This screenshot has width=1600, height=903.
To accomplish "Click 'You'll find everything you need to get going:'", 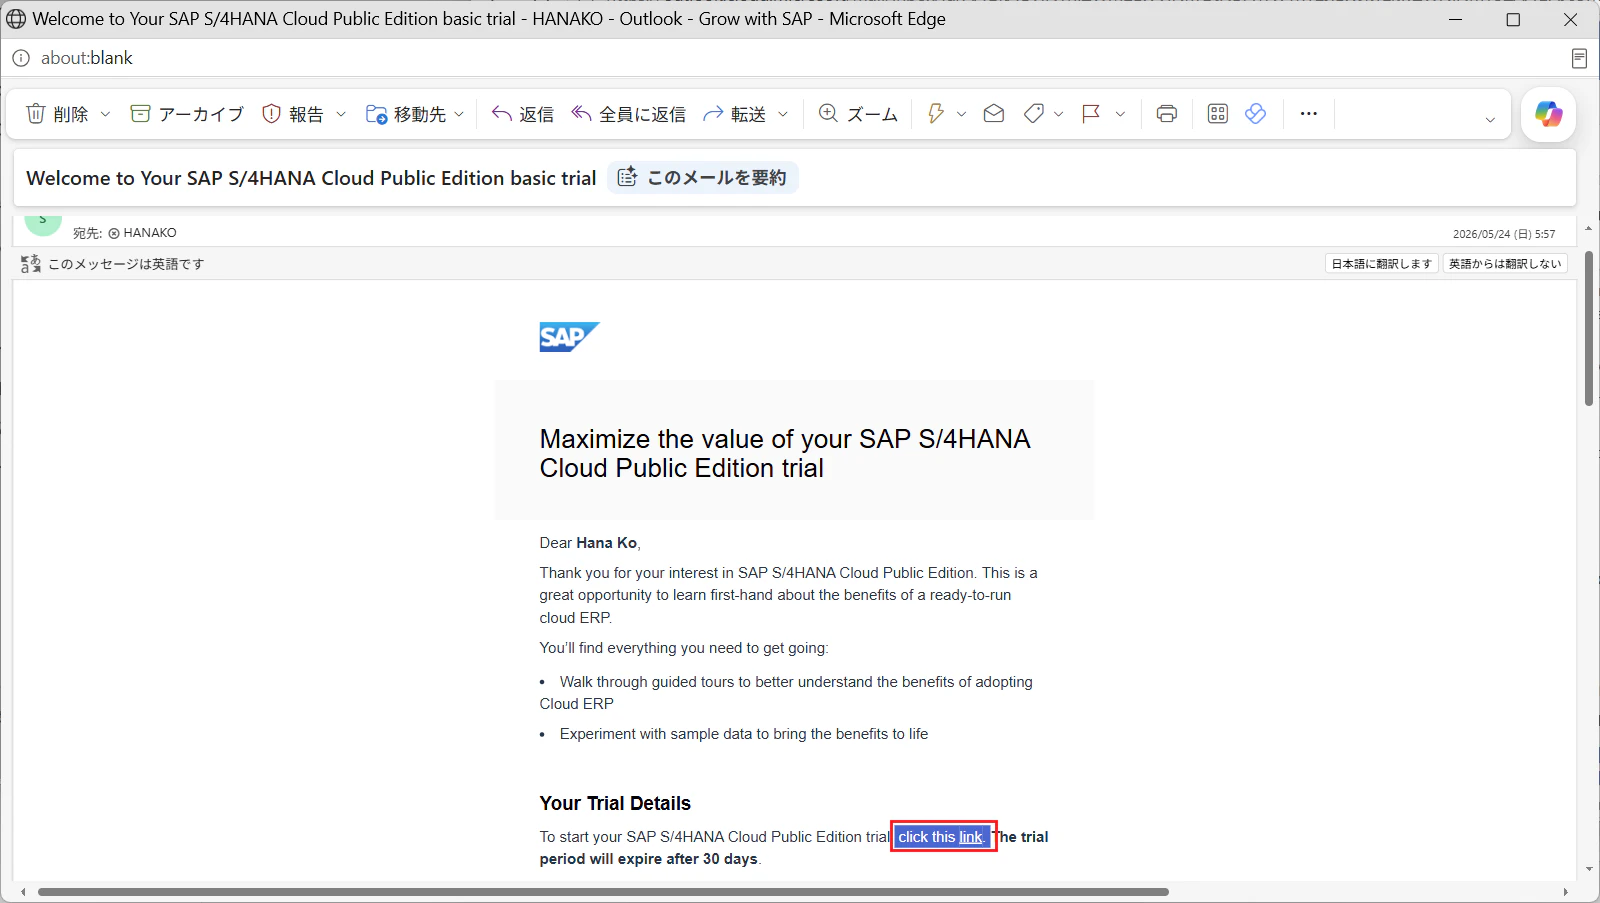I will (x=684, y=648).
